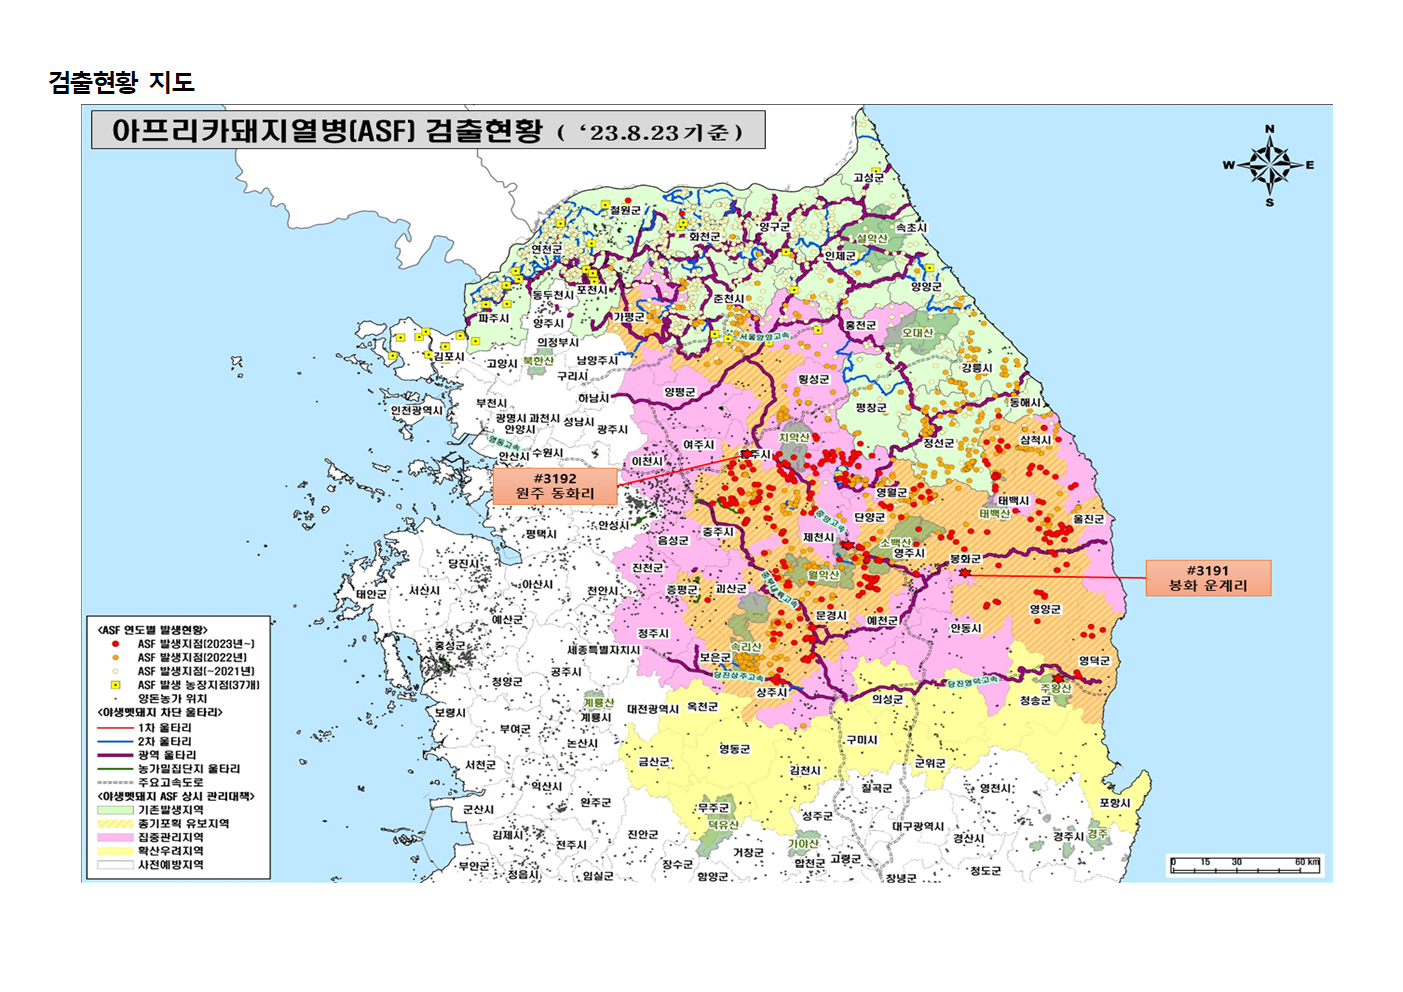
Task: Click the light green 기존발생지역 swatch
Action: pos(115,810)
